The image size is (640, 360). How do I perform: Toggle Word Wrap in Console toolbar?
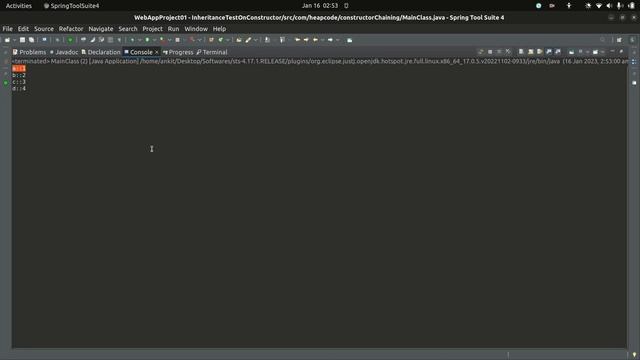coord(540,52)
